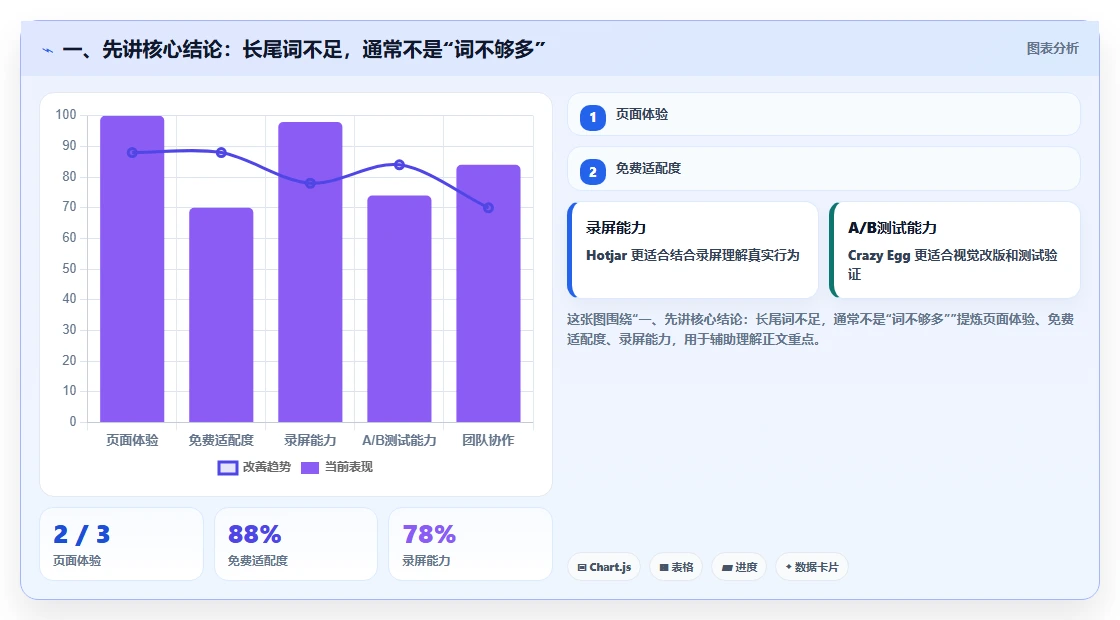This screenshot has height=620, width=1120.
Task: Click the trend line point above 免费适配度
Action: point(221,152)
